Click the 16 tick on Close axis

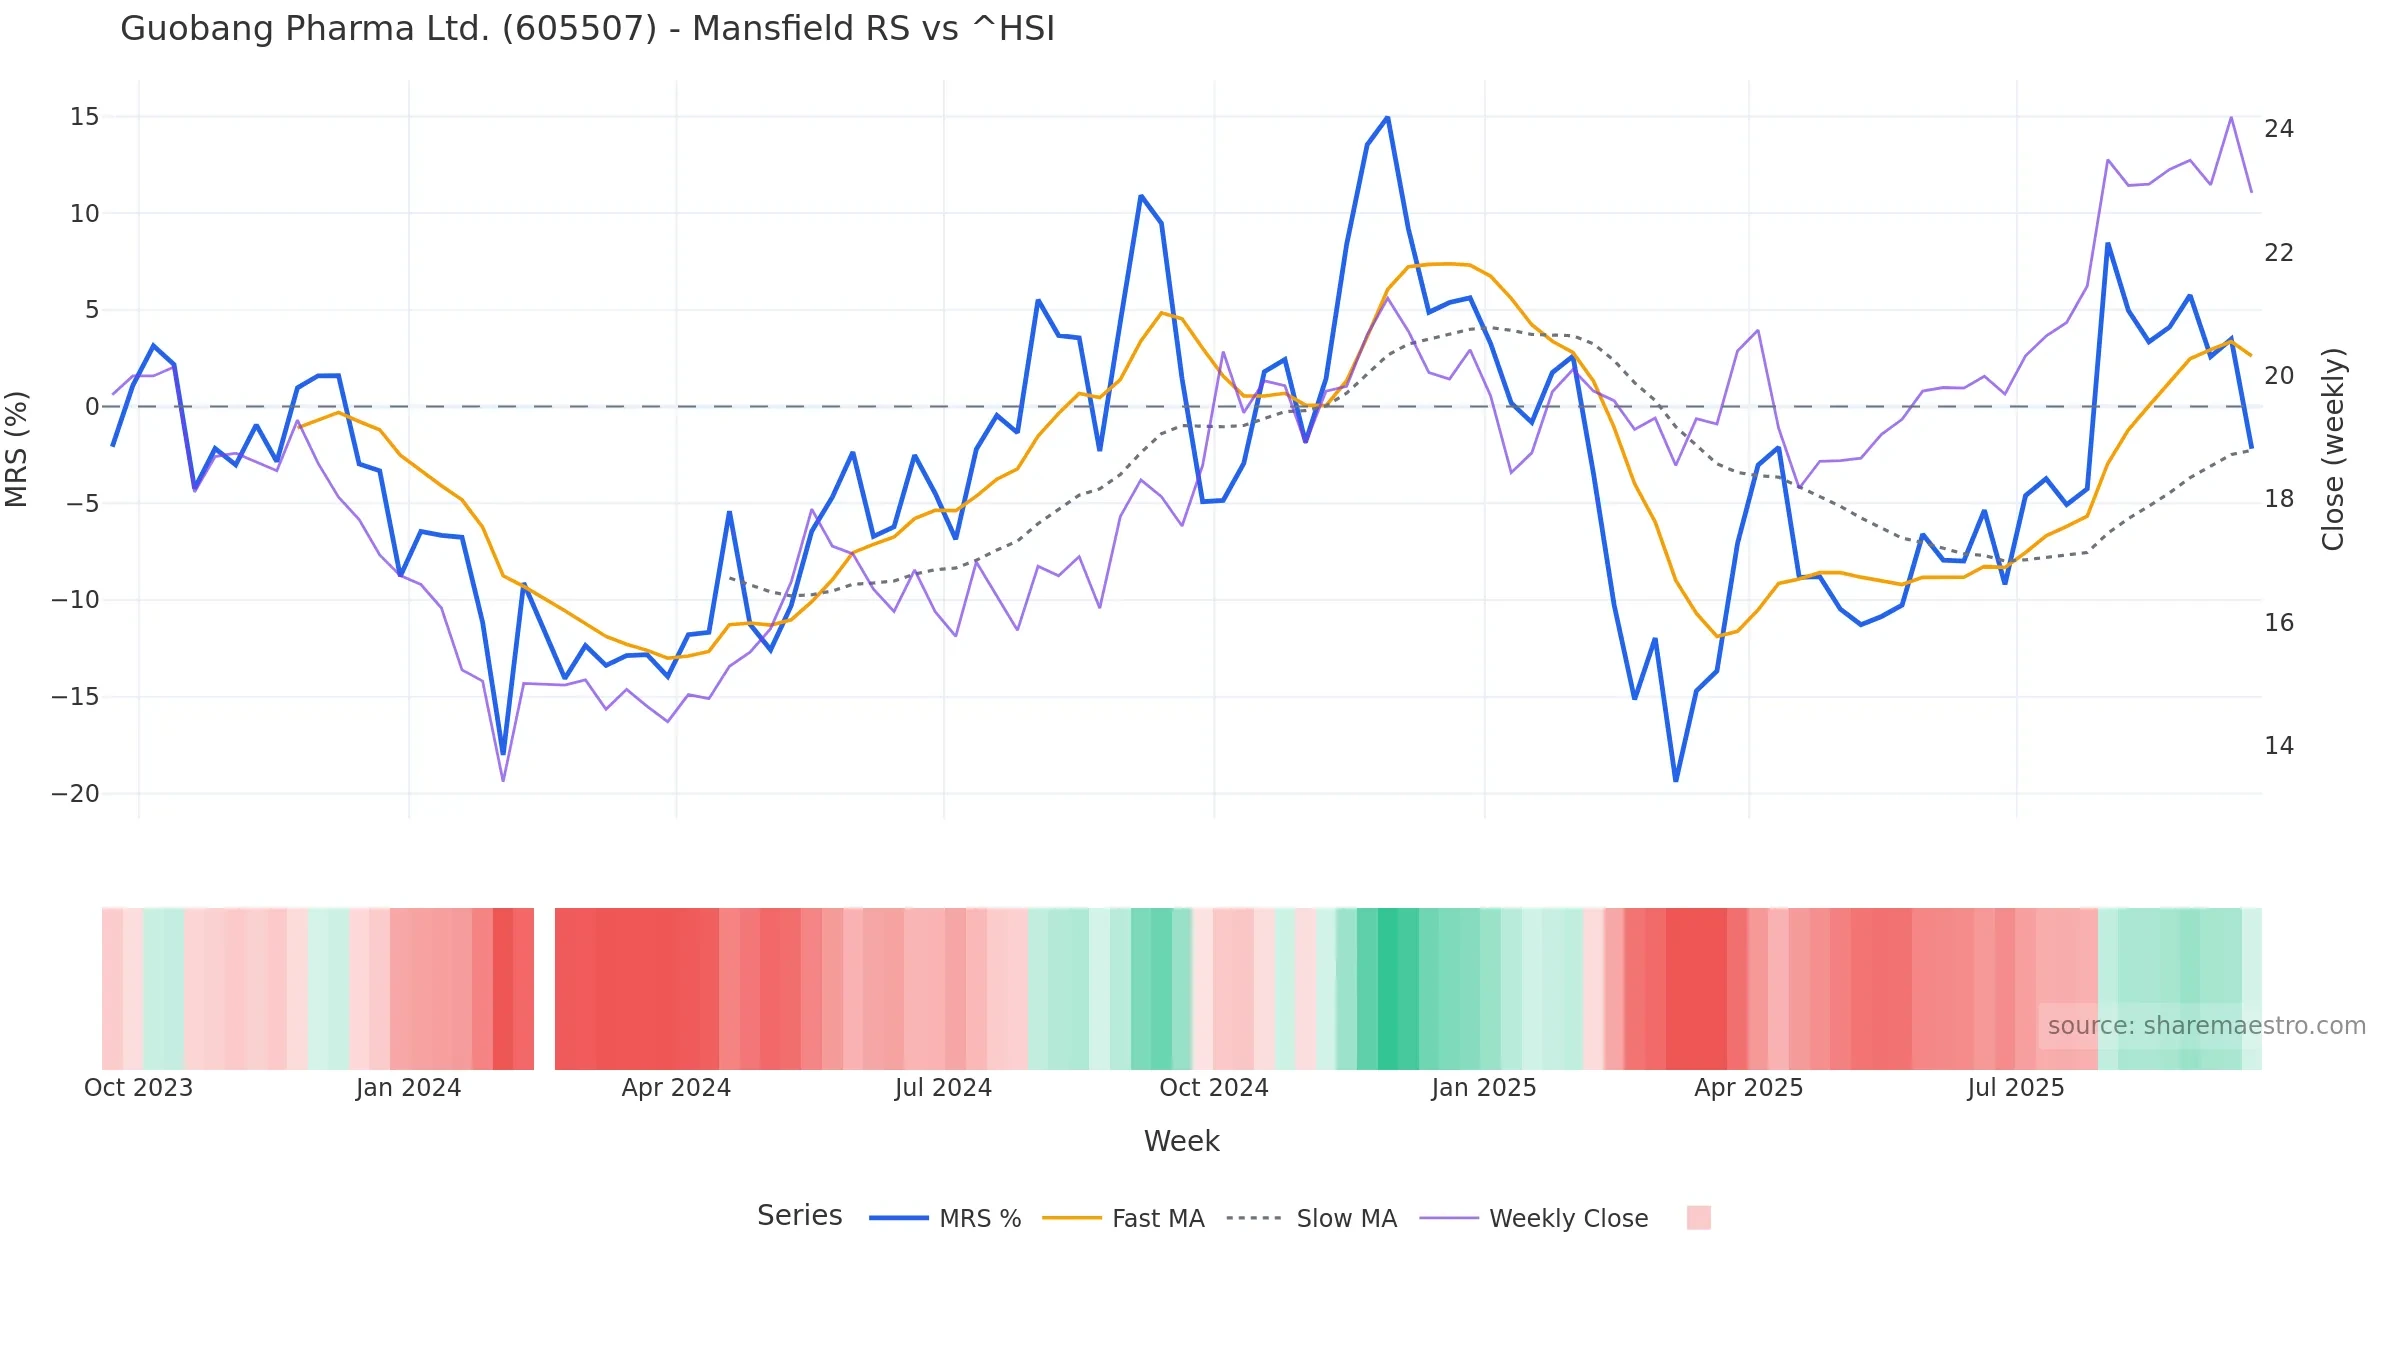click(x=2279, y=623)
